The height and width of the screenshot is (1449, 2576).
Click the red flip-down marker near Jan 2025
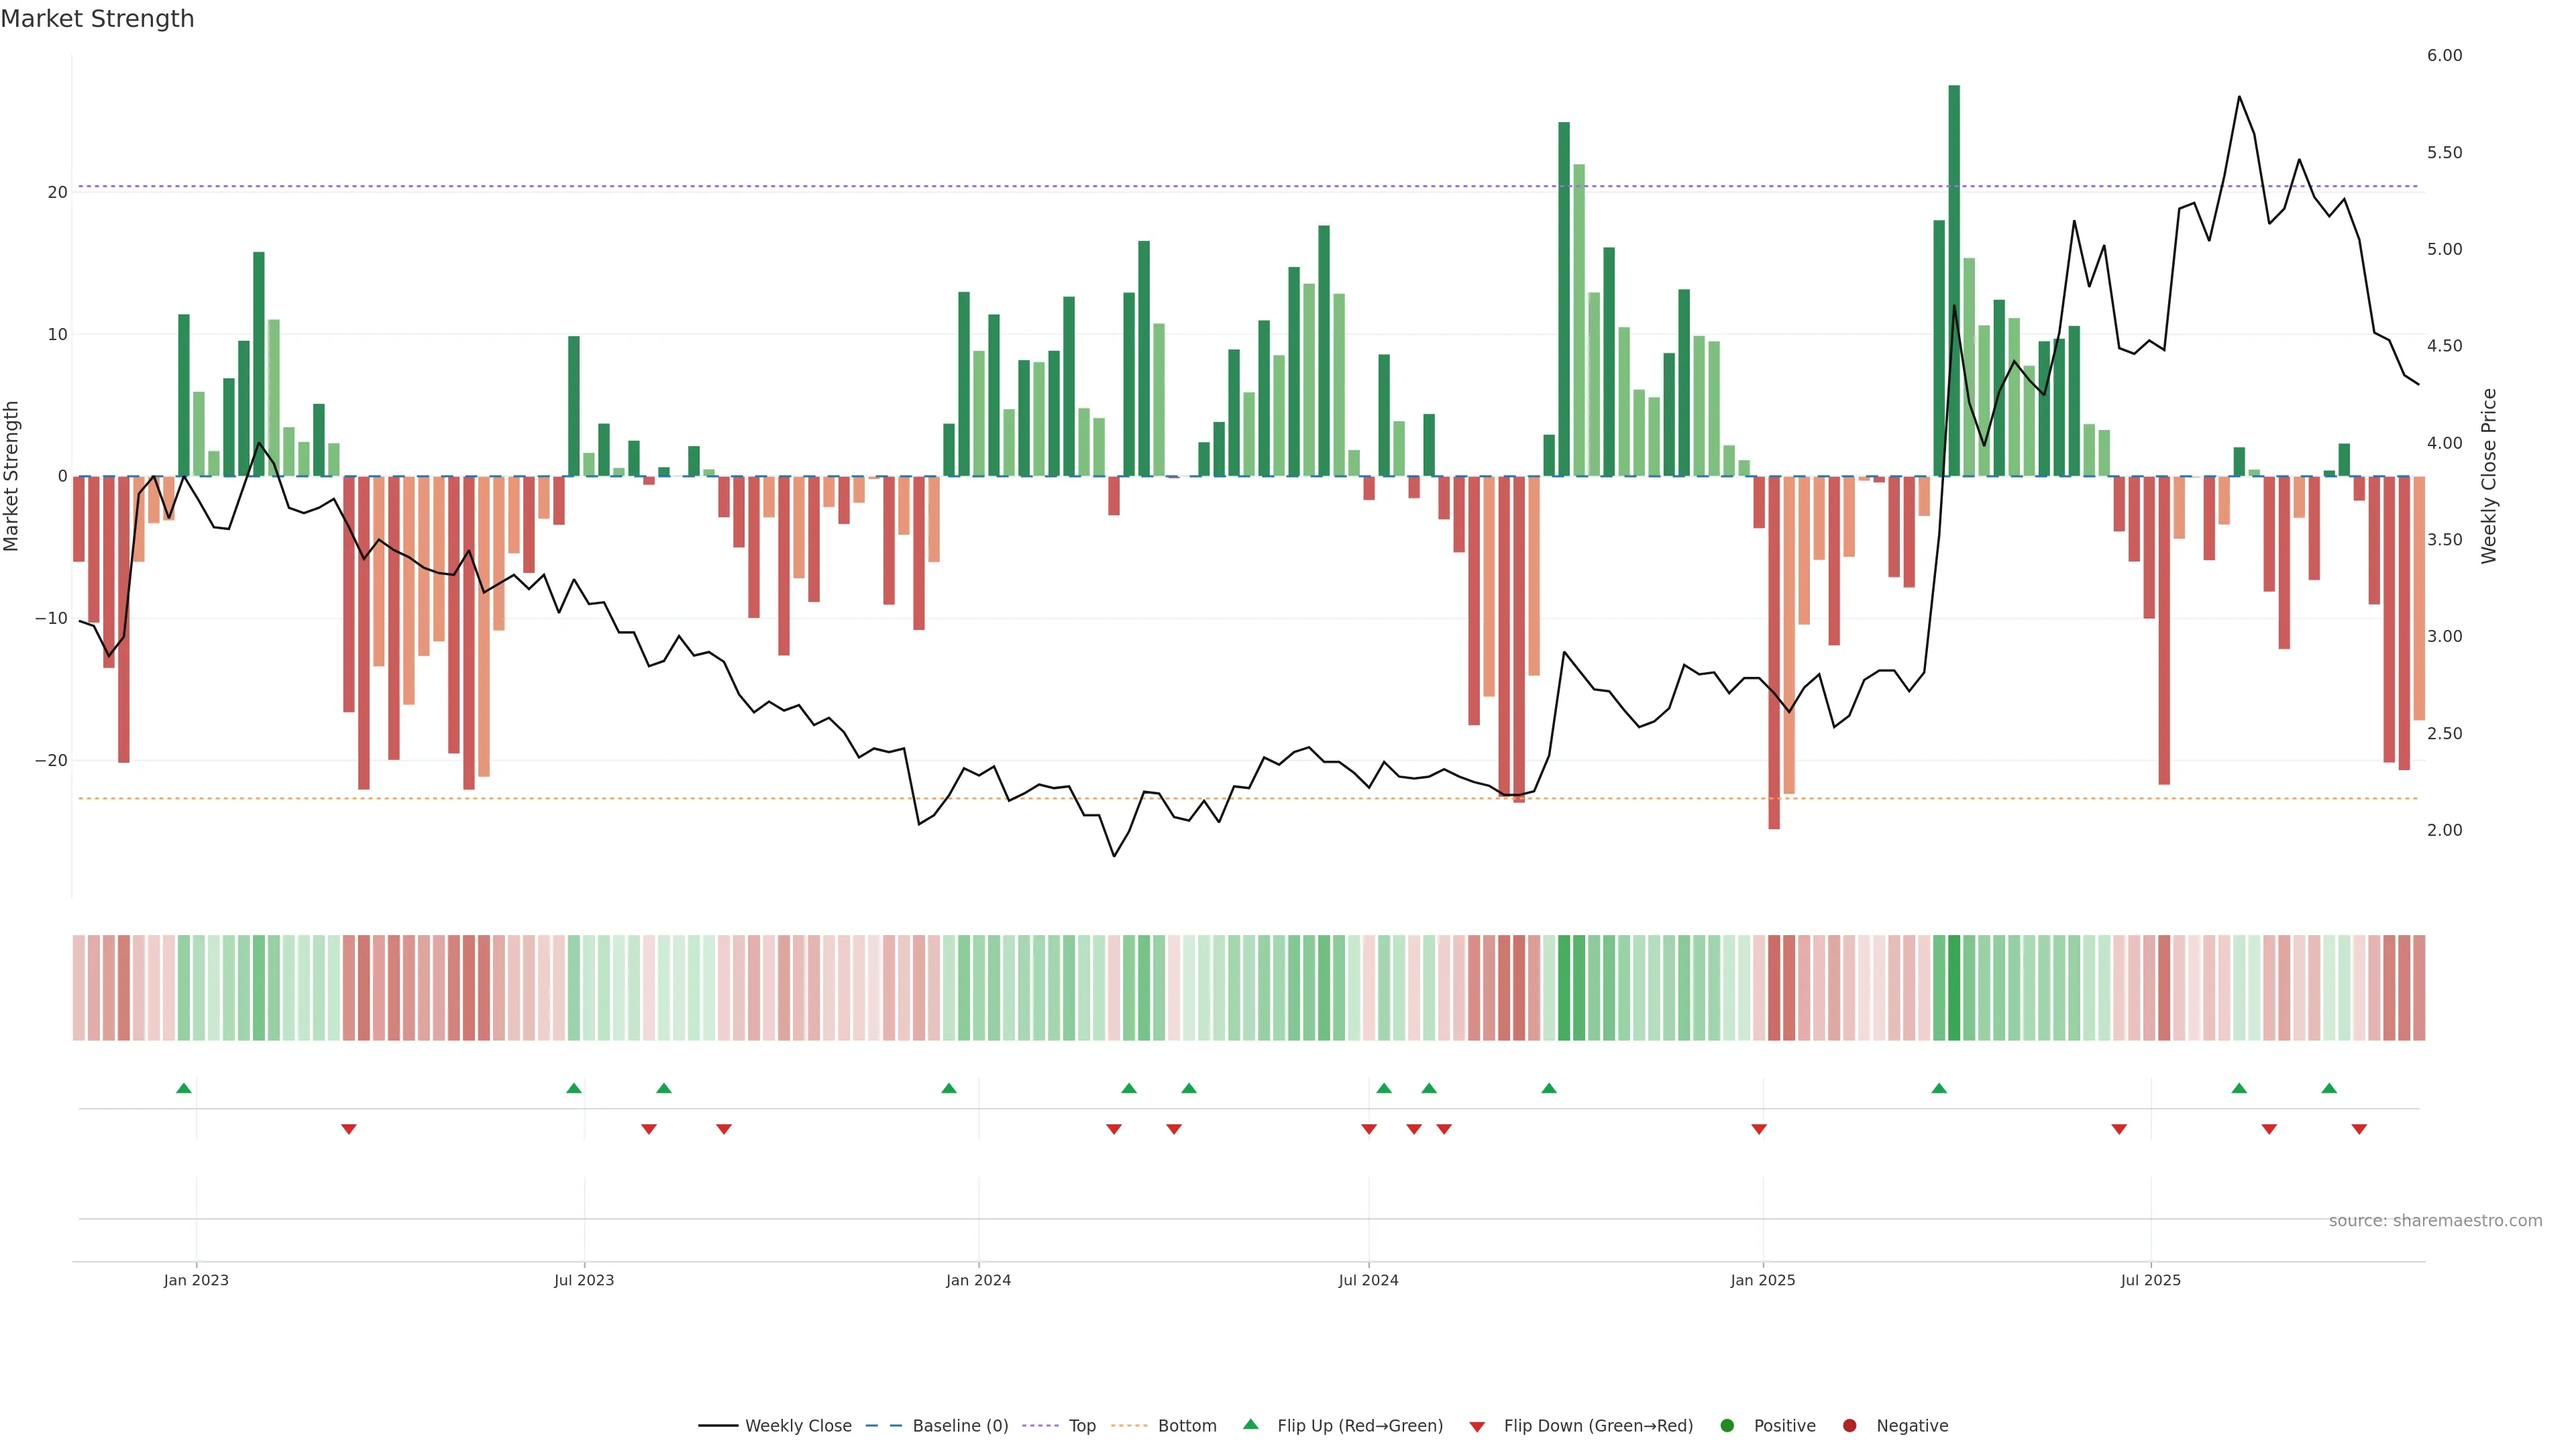pos(1759,1129)
